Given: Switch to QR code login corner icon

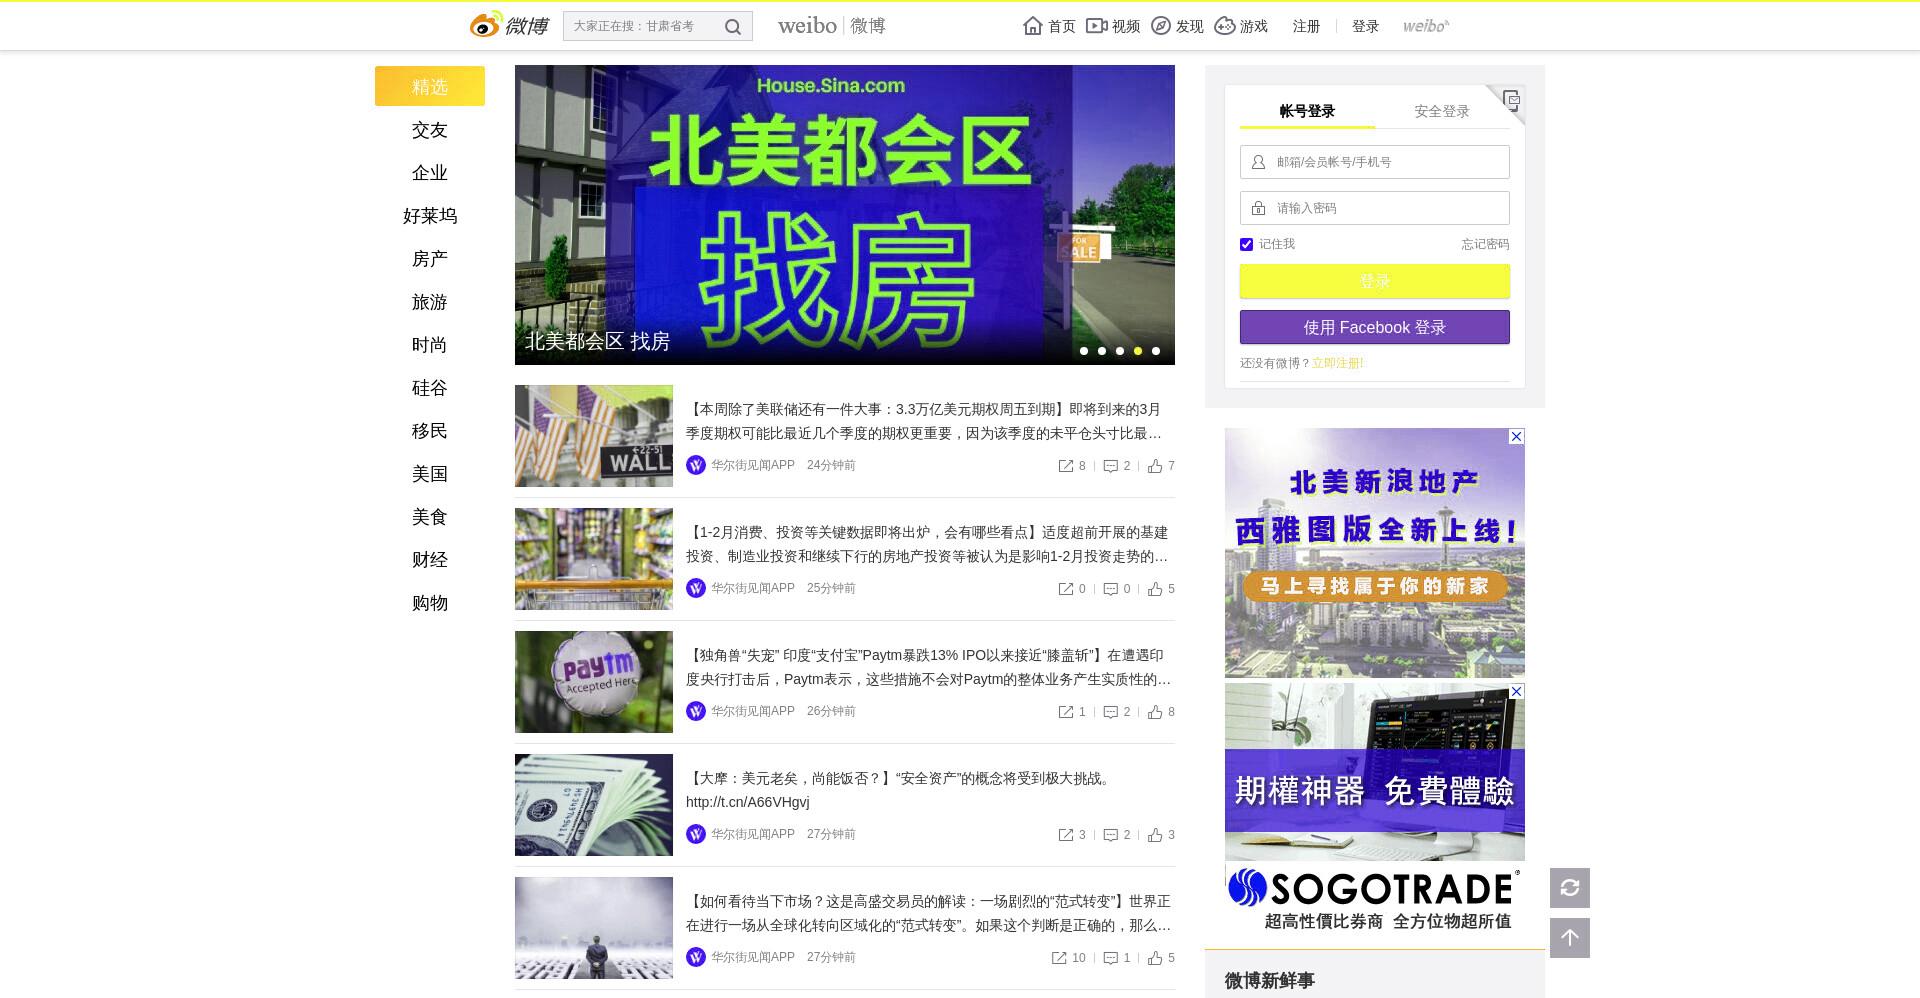Looking at the screenshot, I should (1510, 100).
